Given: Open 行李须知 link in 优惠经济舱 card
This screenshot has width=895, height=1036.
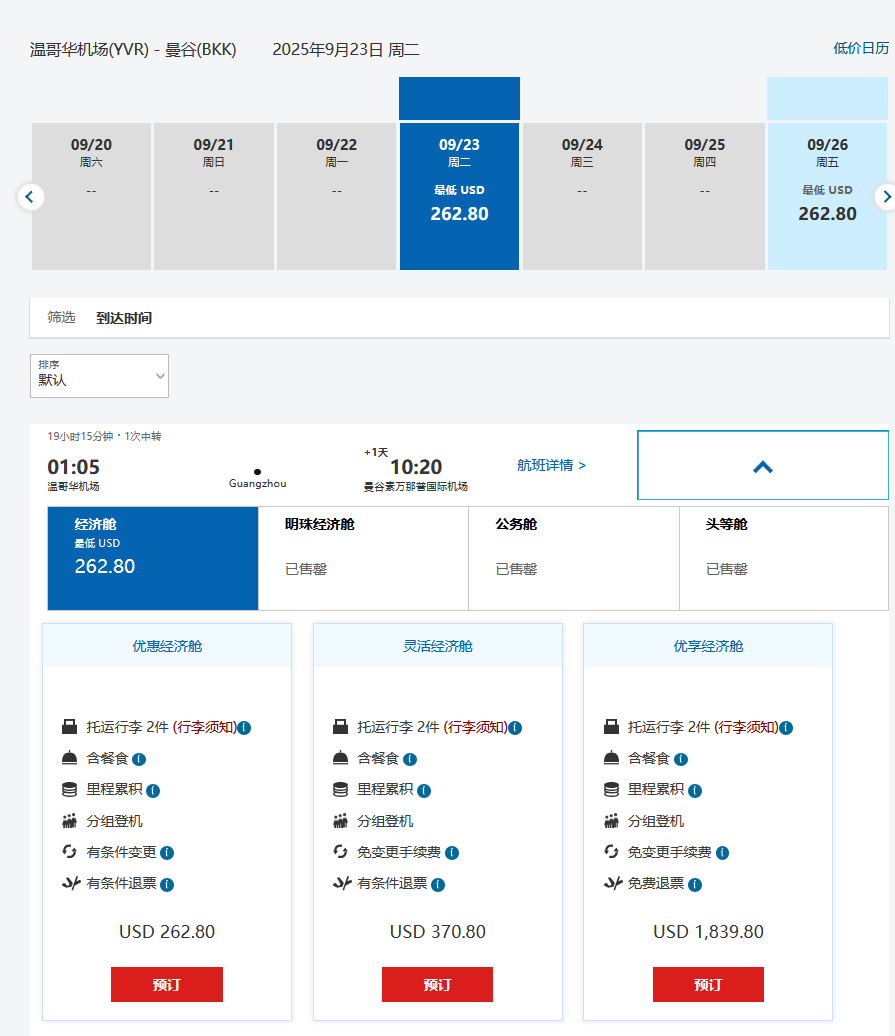Looking at the screenshot, I should tap(205, 727).
